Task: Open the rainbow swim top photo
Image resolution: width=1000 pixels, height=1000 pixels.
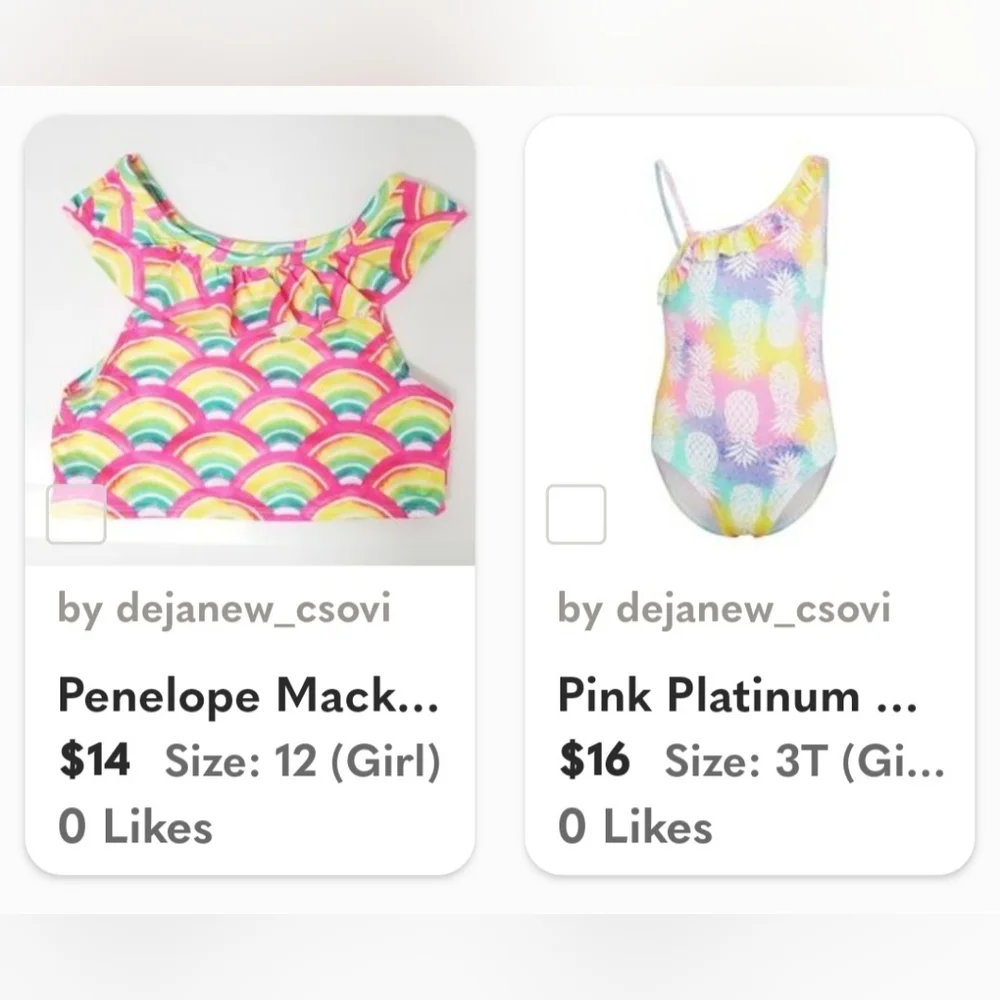Action: 250,341
